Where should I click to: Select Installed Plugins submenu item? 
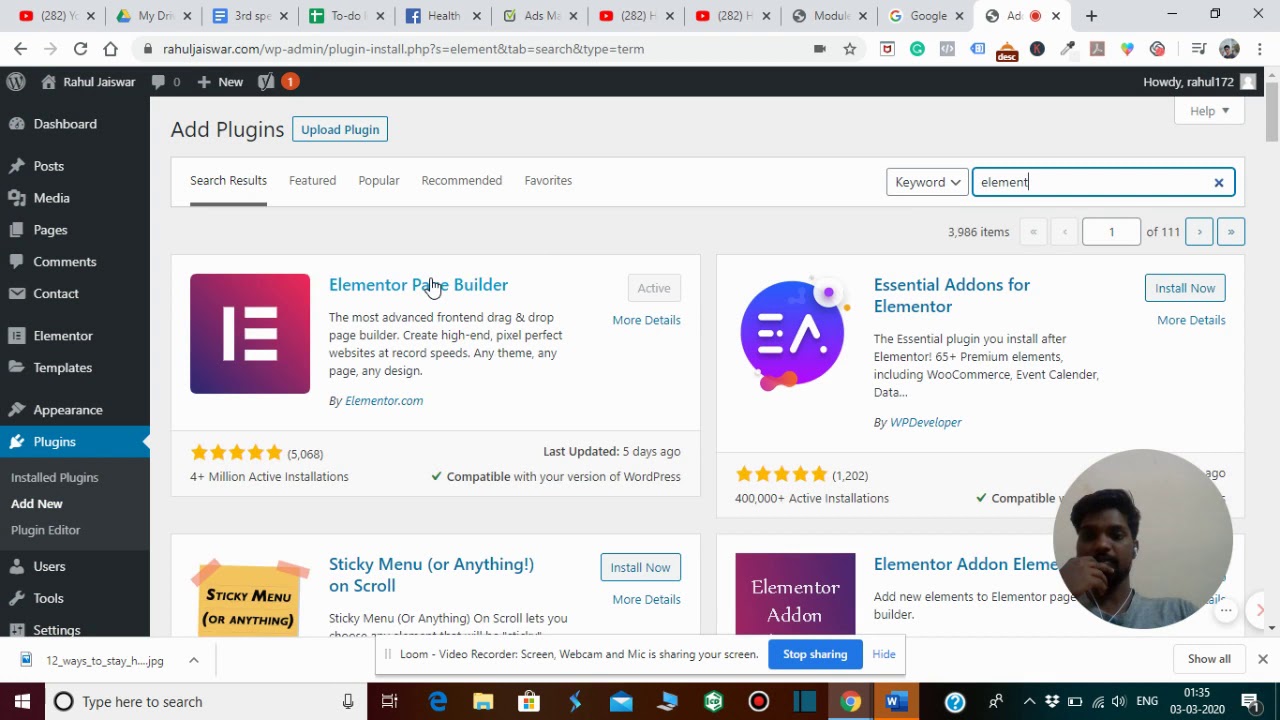click(55, 478)
